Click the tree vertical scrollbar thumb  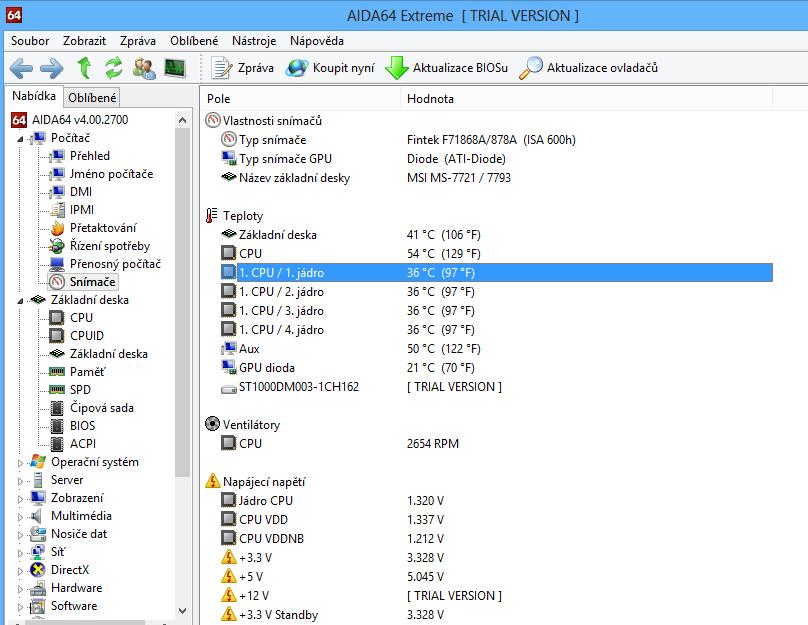coord(182,302)
